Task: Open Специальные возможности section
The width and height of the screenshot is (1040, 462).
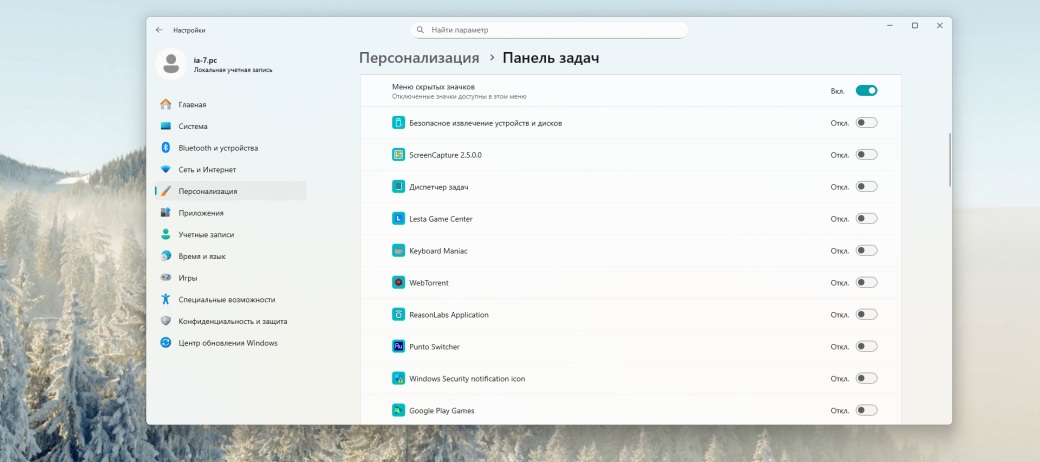Action: tap(230, 300)
